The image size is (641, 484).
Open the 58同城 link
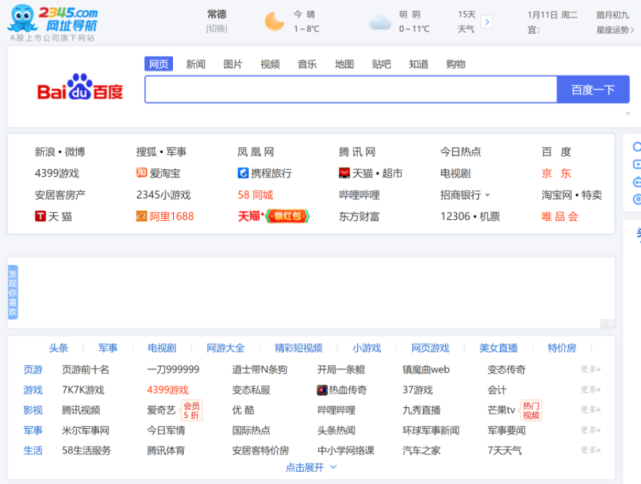click(256, 195)
